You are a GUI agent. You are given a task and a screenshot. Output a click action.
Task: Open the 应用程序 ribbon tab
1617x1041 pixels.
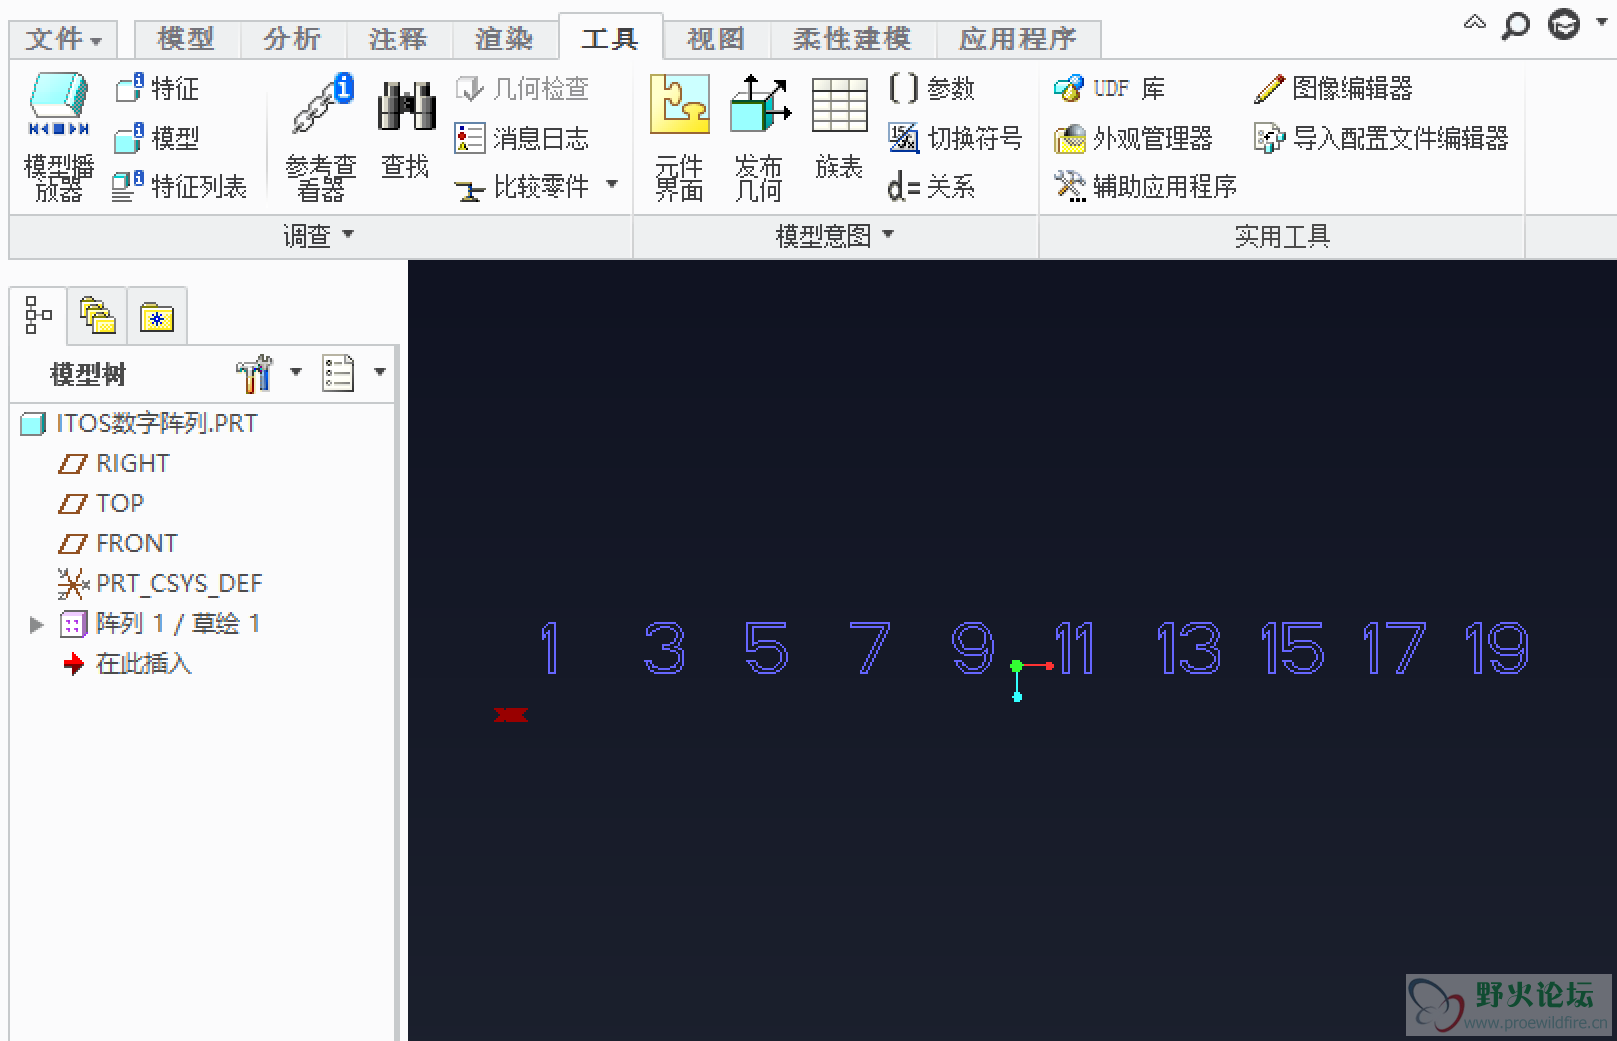point(1018,39)
